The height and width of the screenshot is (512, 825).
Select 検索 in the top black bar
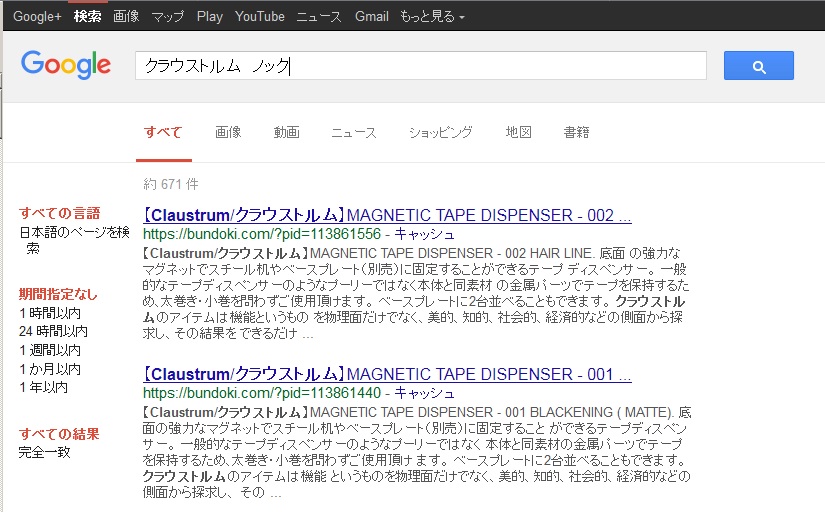tap(87, 17)
